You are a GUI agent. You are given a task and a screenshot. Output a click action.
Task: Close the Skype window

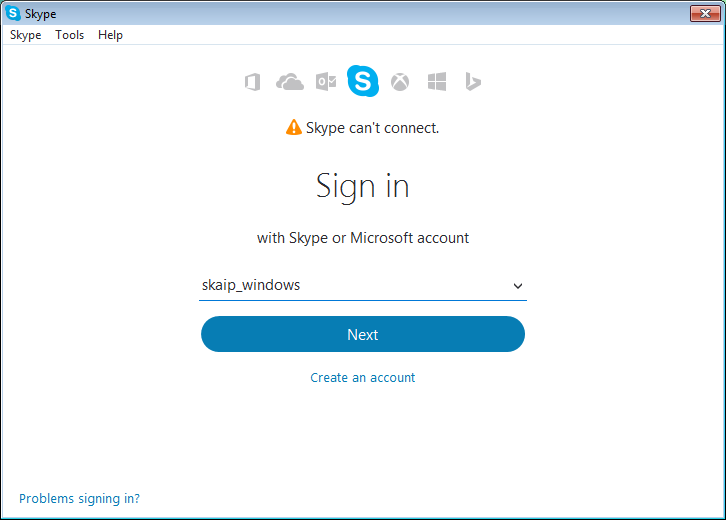coord(705,13)
